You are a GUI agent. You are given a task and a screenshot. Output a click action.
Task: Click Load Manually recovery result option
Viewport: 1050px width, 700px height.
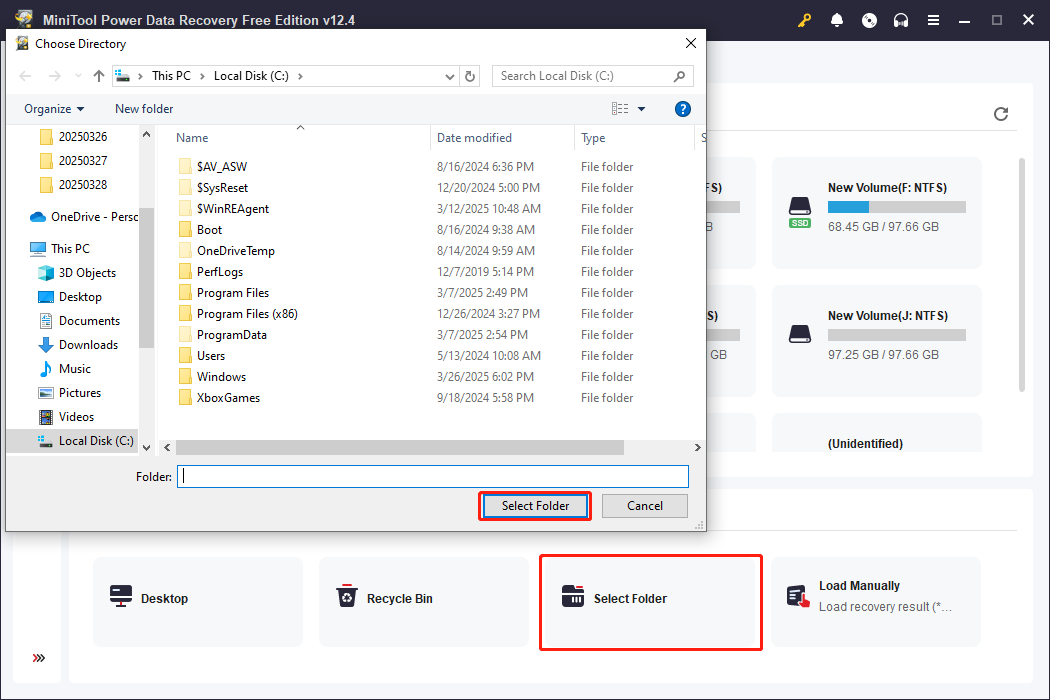point(876,602)
